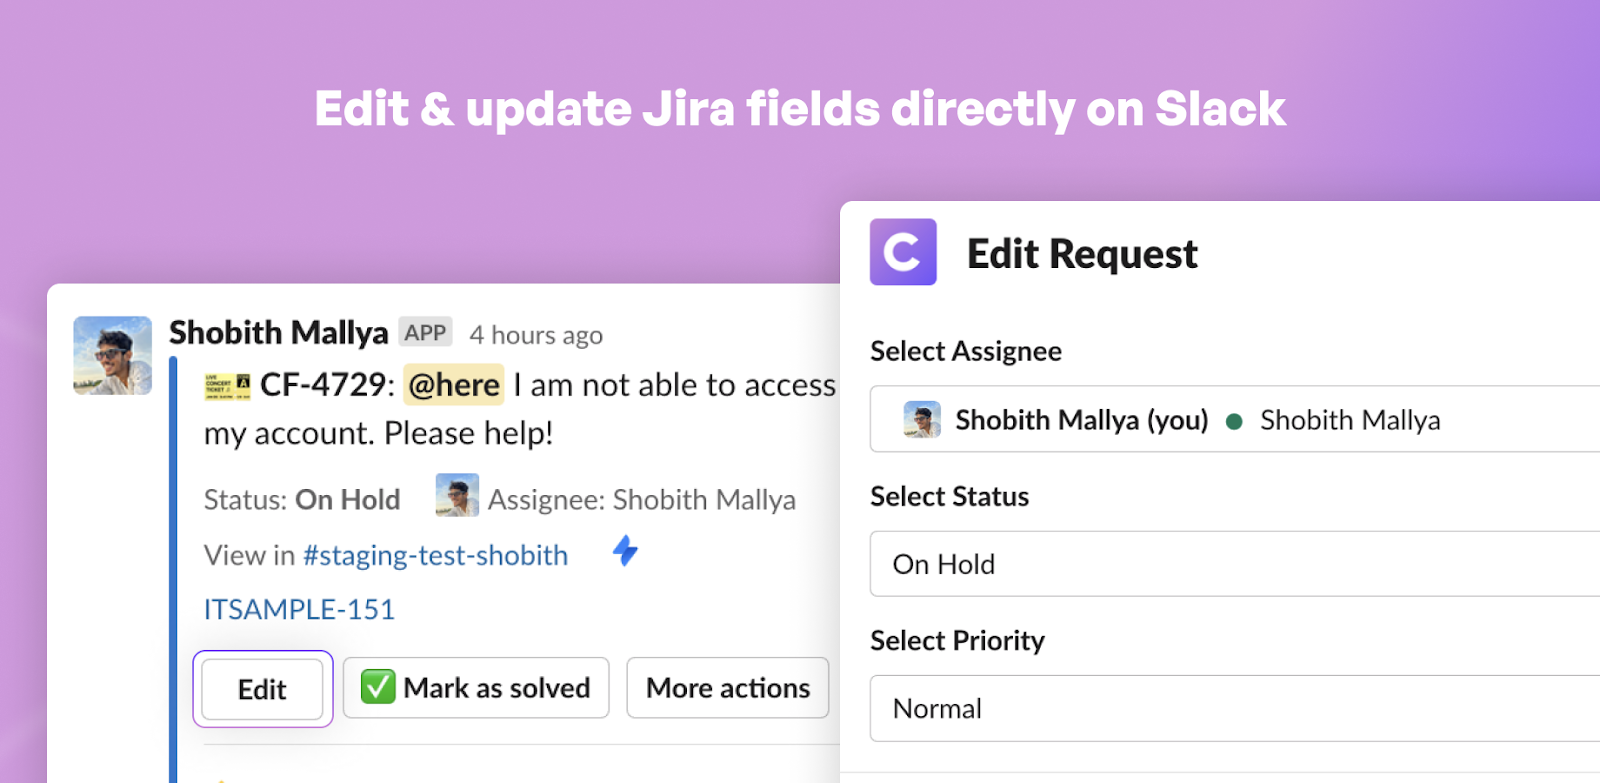1600x783 pixels.
Task: Open the Select Status dropdown showing On Hold
Action: [1235, 564]
